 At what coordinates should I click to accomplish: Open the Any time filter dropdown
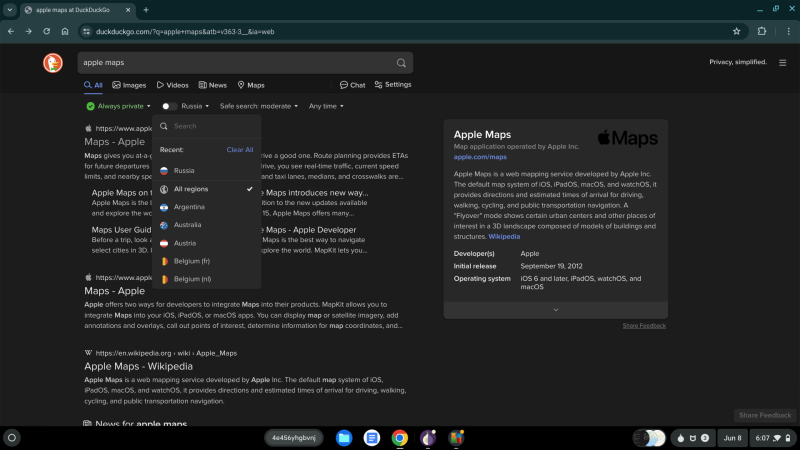click(x=326, y=106)
